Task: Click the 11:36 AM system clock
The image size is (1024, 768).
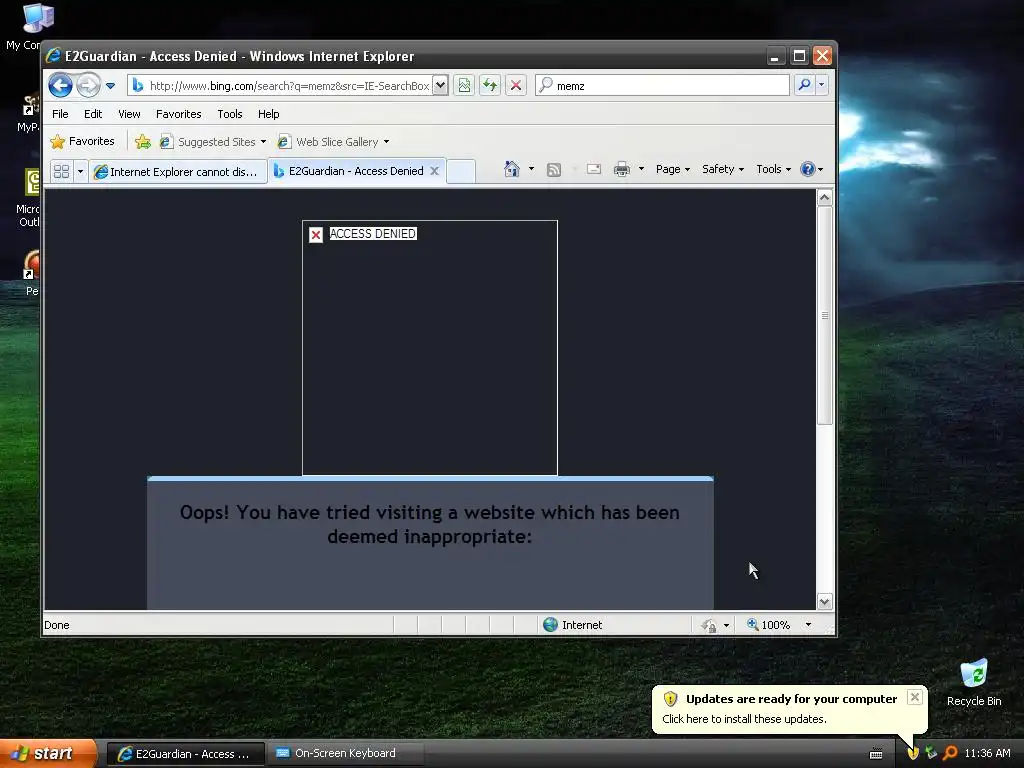Action: [x=987, y=753]
